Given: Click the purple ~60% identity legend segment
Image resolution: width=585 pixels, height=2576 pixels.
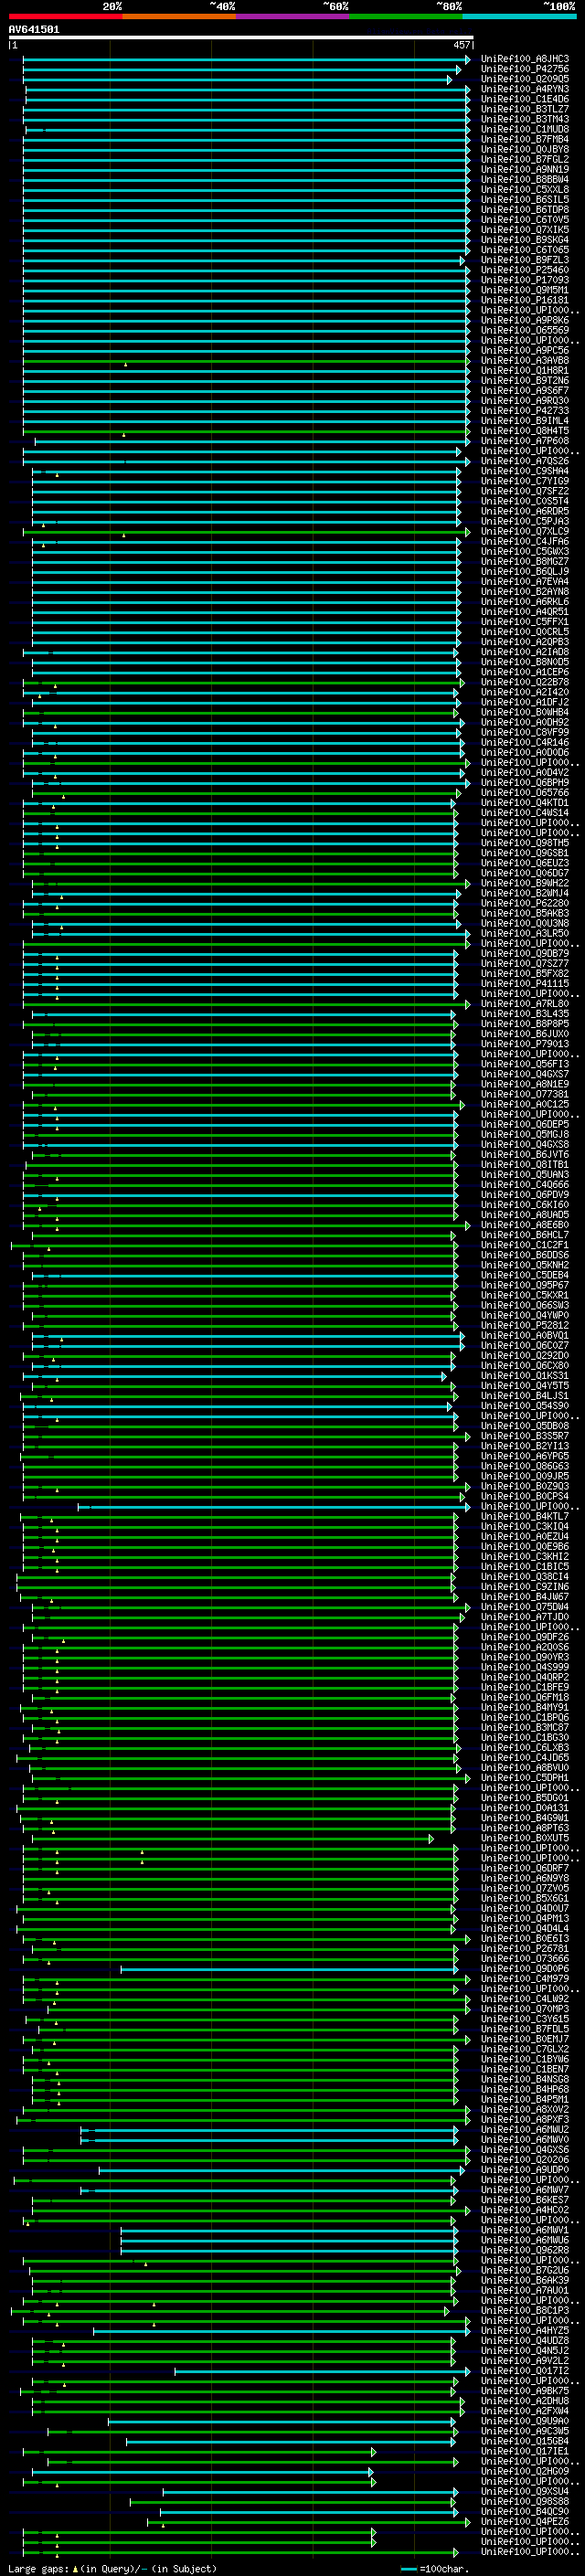Looking at the screenshot, I should [x=293, y=17].
